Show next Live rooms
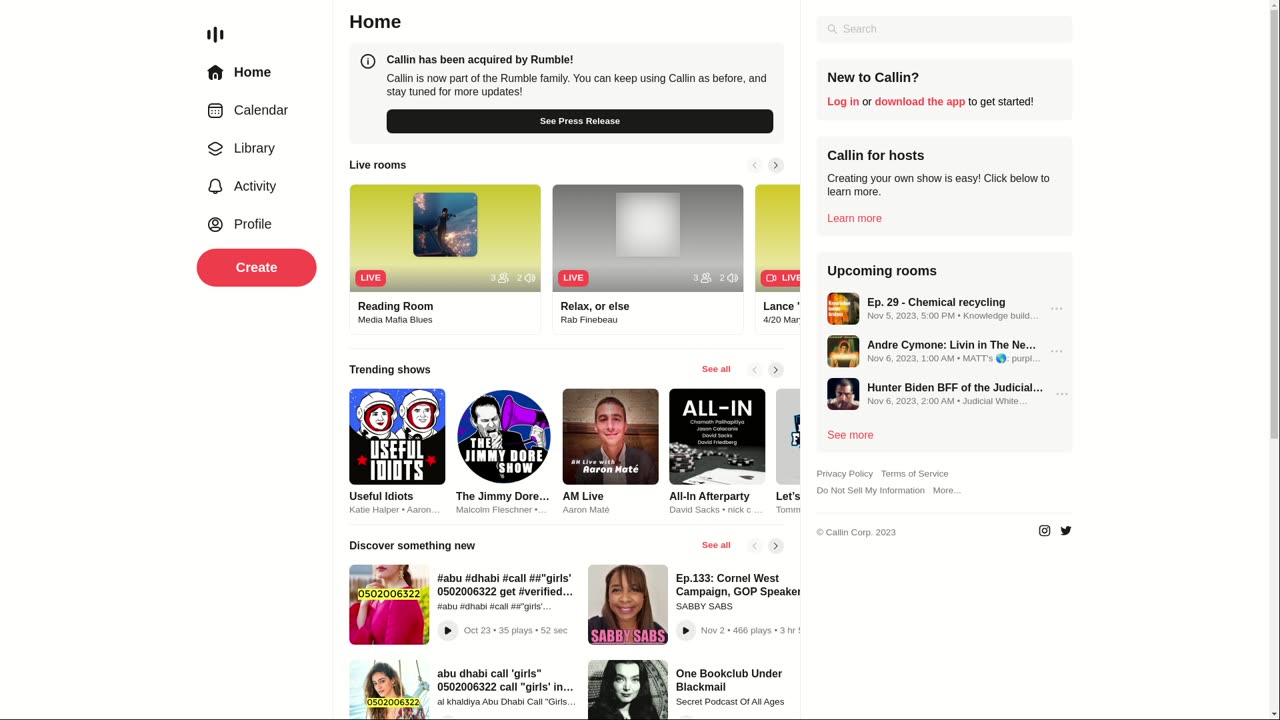This screenshot has width=1280, height=720. coord(776,165)
